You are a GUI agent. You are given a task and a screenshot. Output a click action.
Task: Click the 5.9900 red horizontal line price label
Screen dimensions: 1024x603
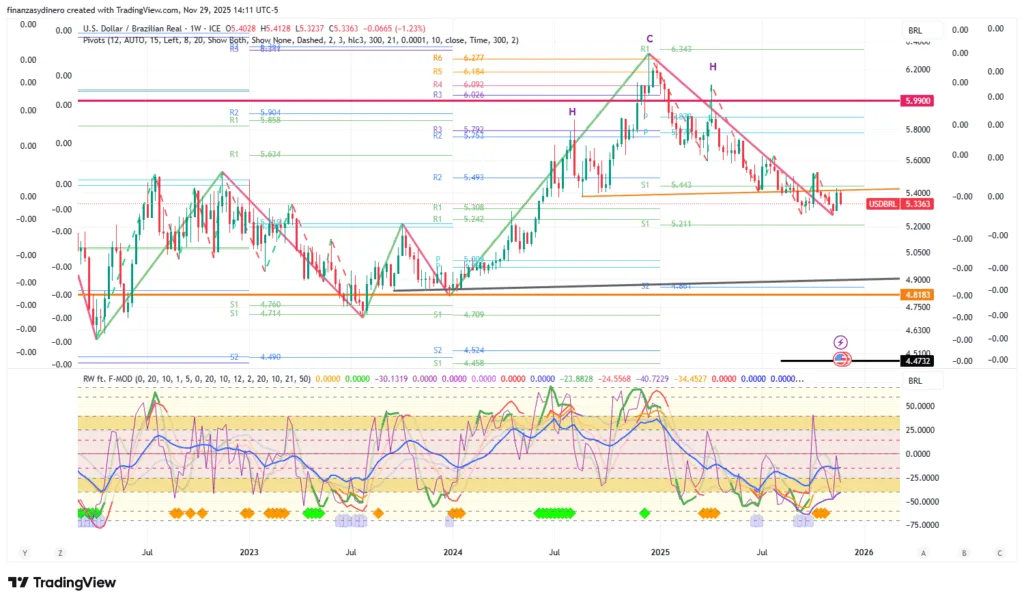(x=918, y=101)
